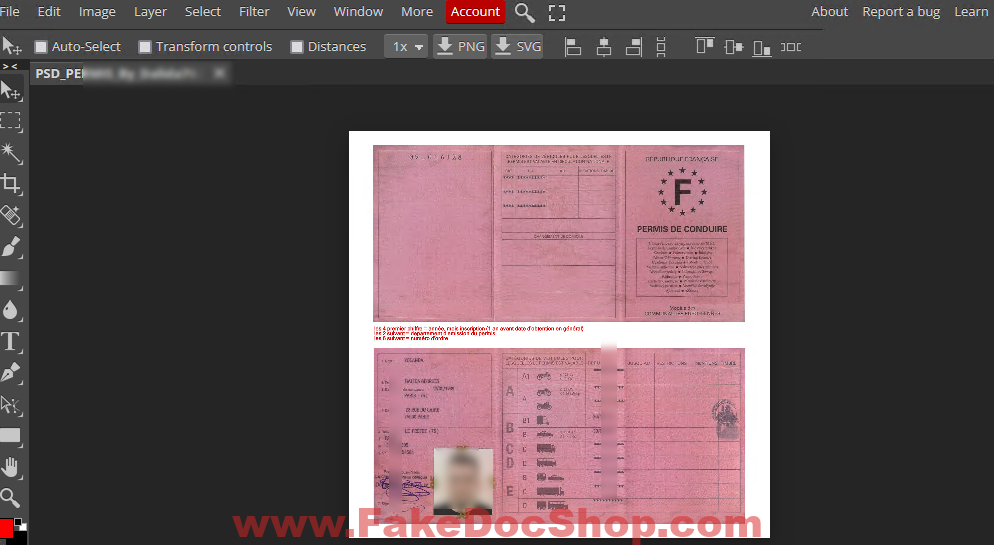Select the Blur droplet tool
The width and height of the screenshot is (994, 545).
11,310
